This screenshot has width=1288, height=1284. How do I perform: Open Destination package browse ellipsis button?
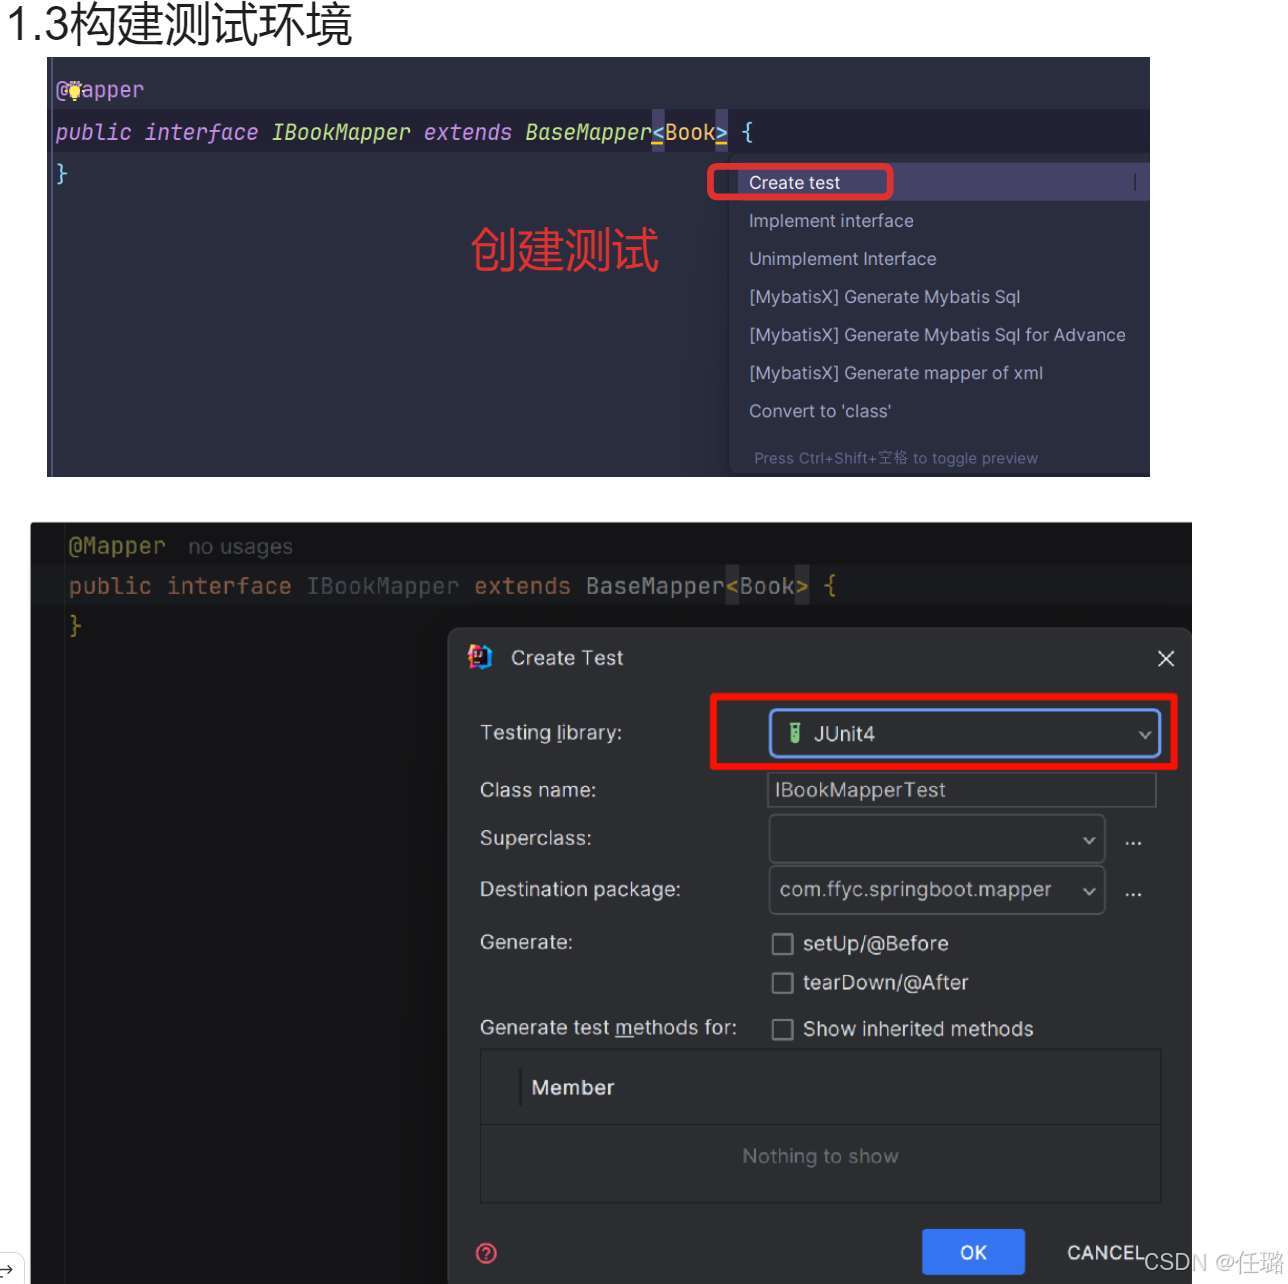(1133, 893)
